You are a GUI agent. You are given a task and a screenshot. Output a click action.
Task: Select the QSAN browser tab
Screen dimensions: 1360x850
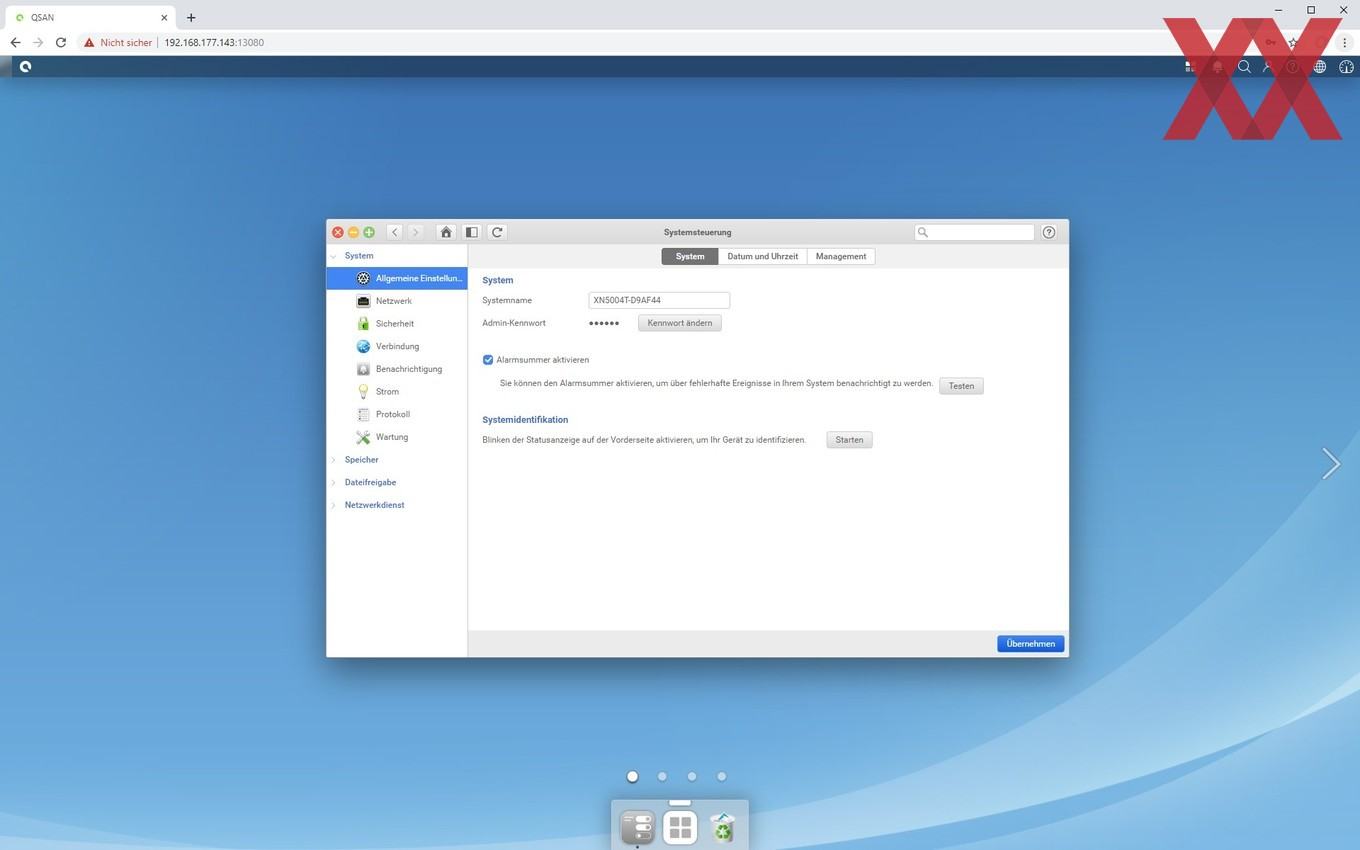pos(90,17)
